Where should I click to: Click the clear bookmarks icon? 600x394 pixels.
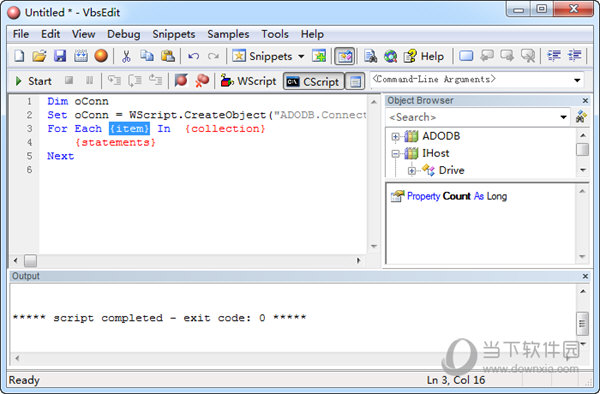point(528,56)
